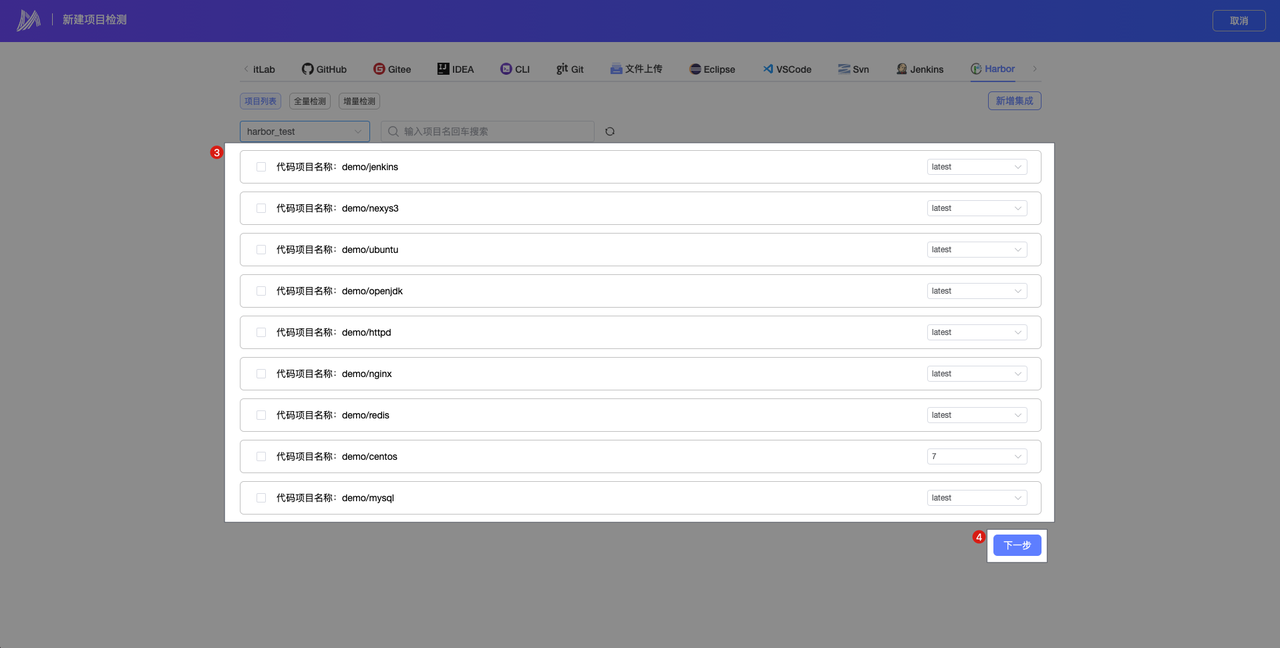Click the 下一步 button

pyautogui.click(x=1017, y=545)
